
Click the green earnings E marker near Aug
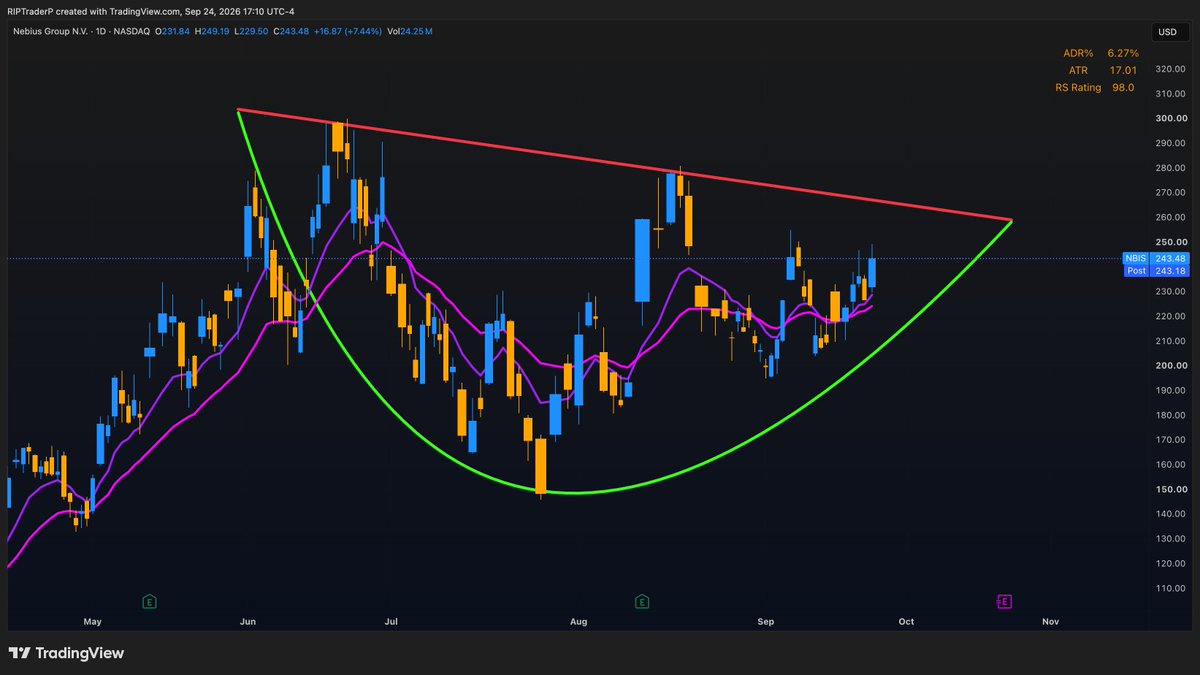coord(642,602)
